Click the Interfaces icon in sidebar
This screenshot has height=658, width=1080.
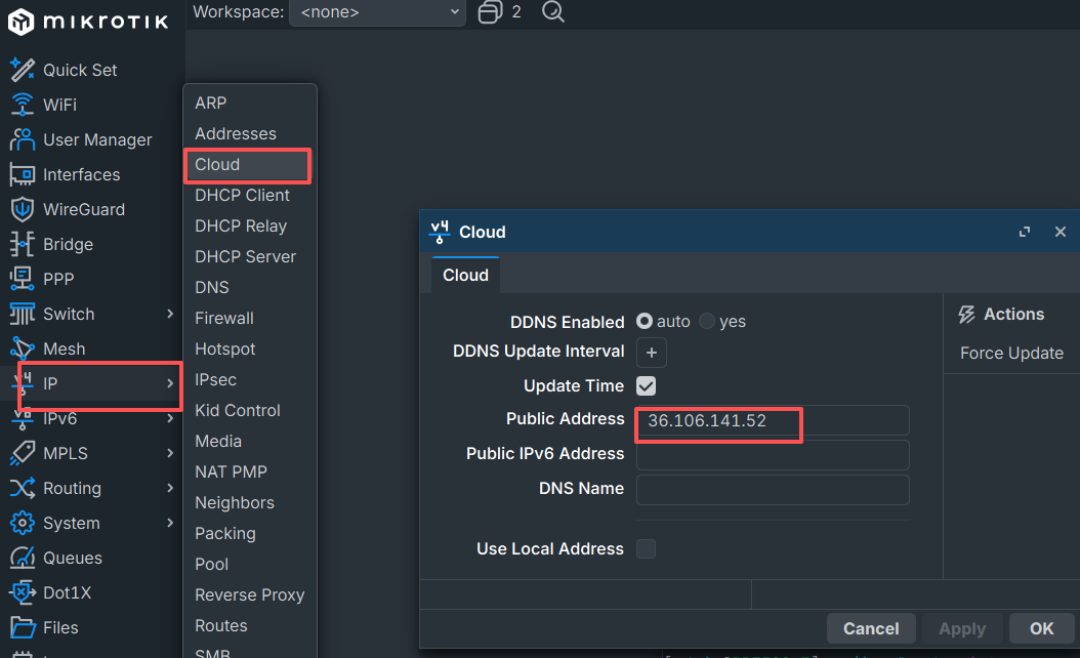pyautogui.click(x=22, y=174)
